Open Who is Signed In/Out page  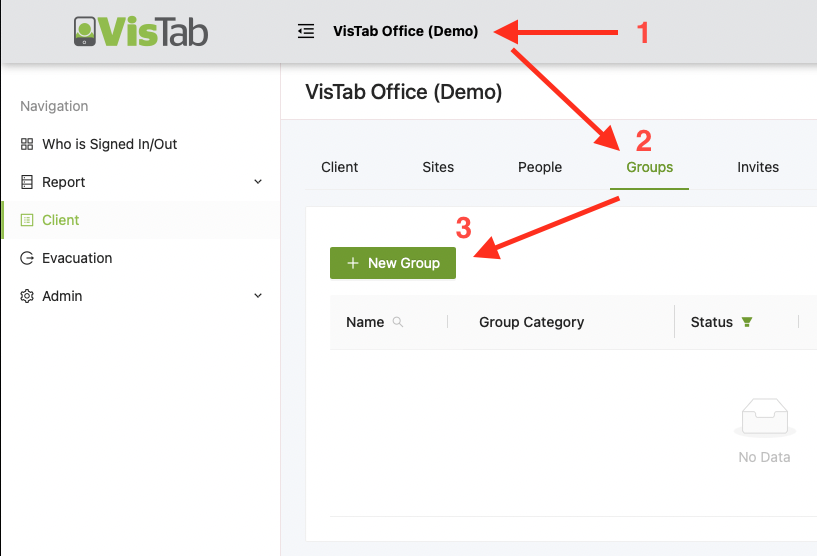109,144
